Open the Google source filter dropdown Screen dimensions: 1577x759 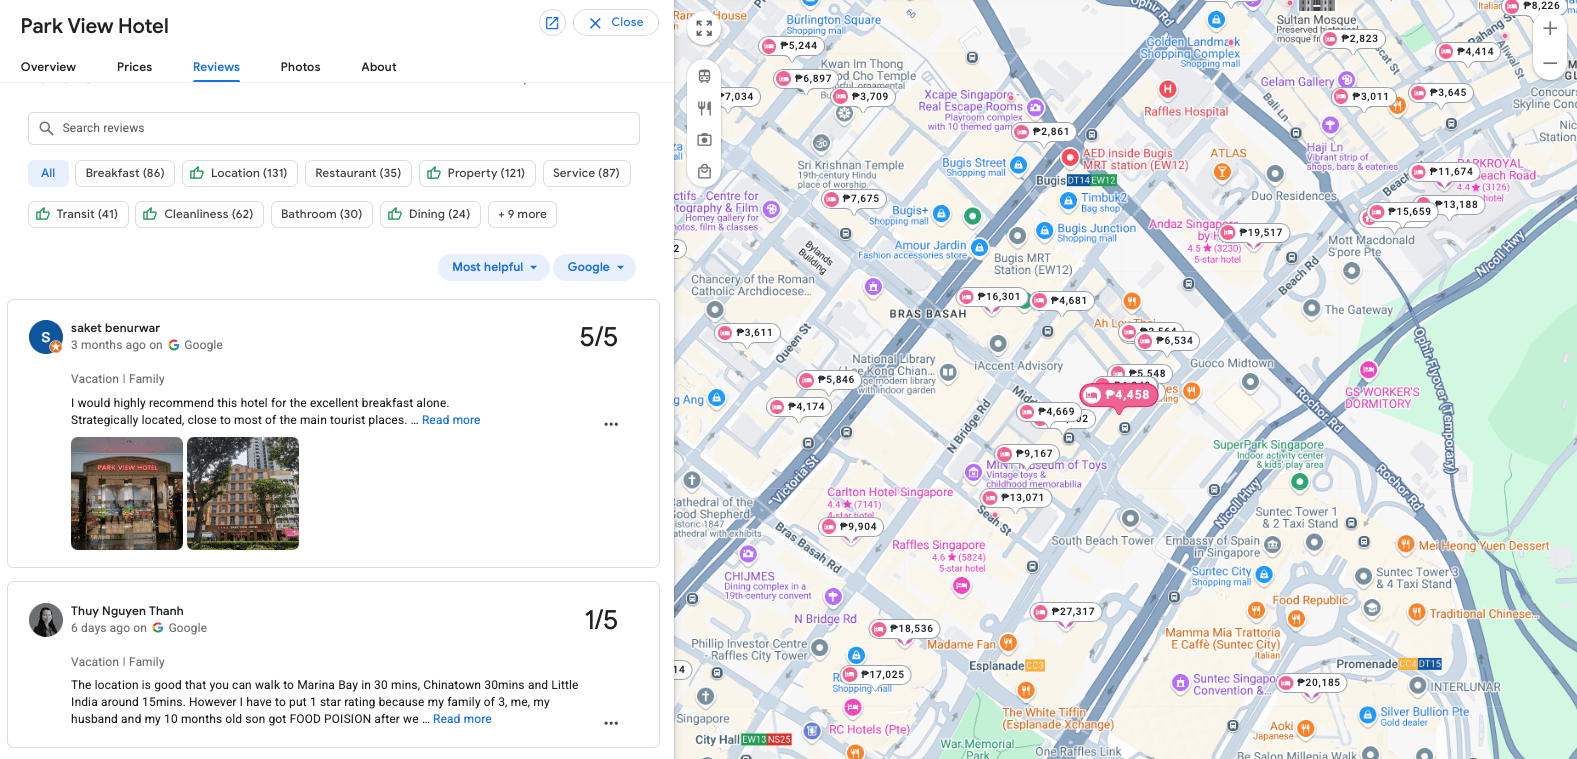[x=595, y=267]
